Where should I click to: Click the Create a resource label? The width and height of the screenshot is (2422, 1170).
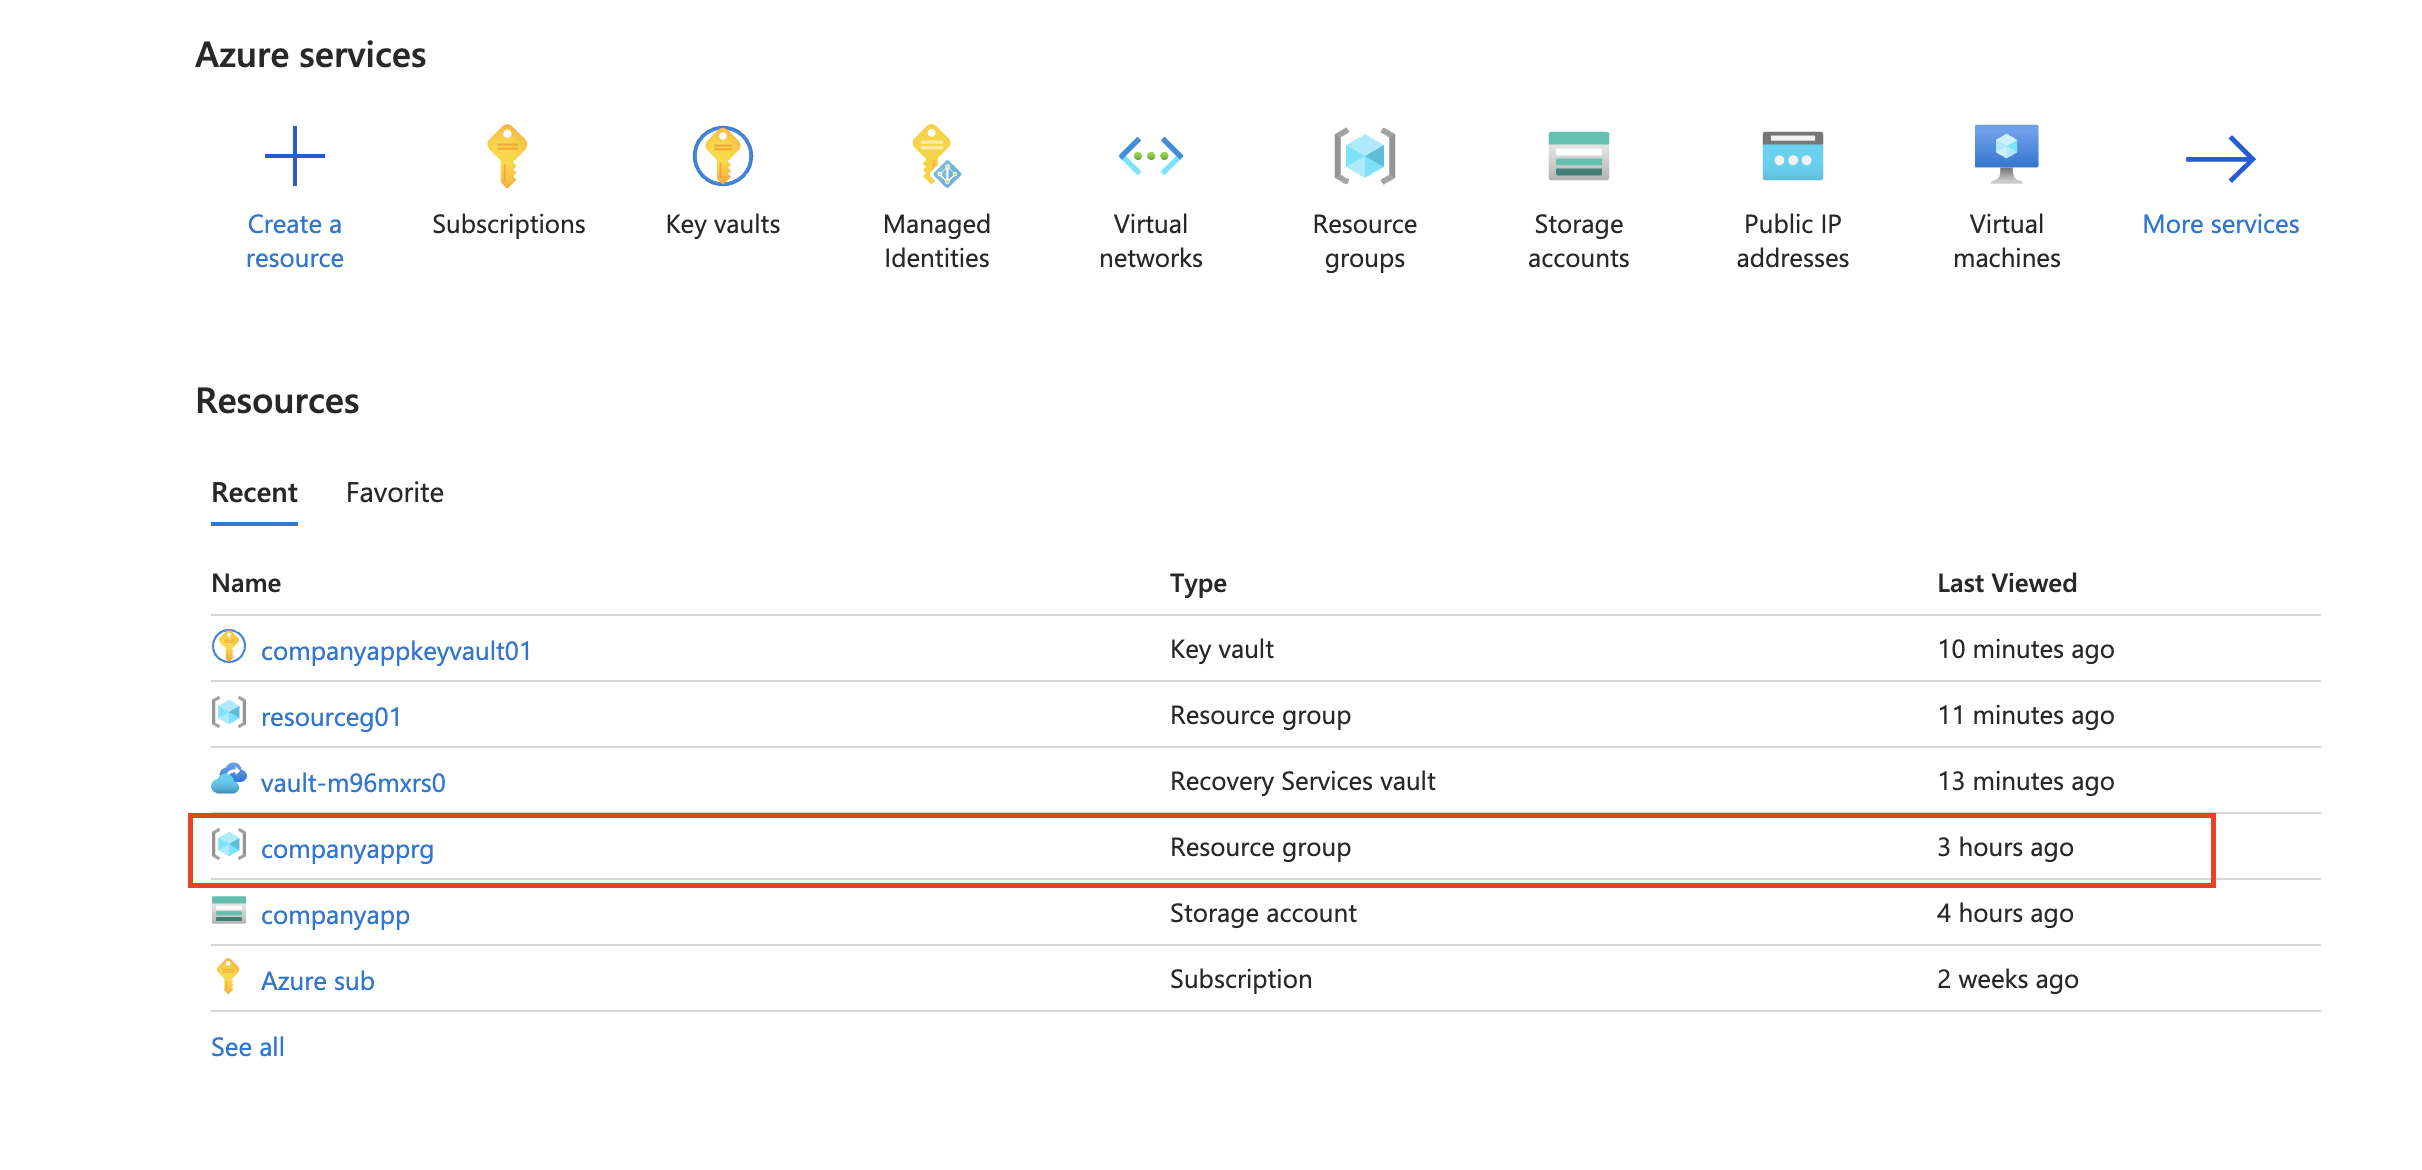(x=295, y=241)
